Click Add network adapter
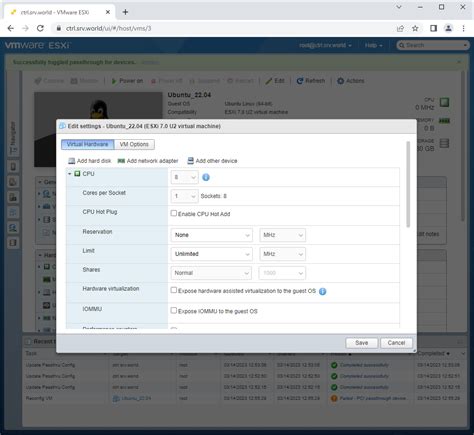This screenshot has width=474, height=435. (x=148, y=161)
